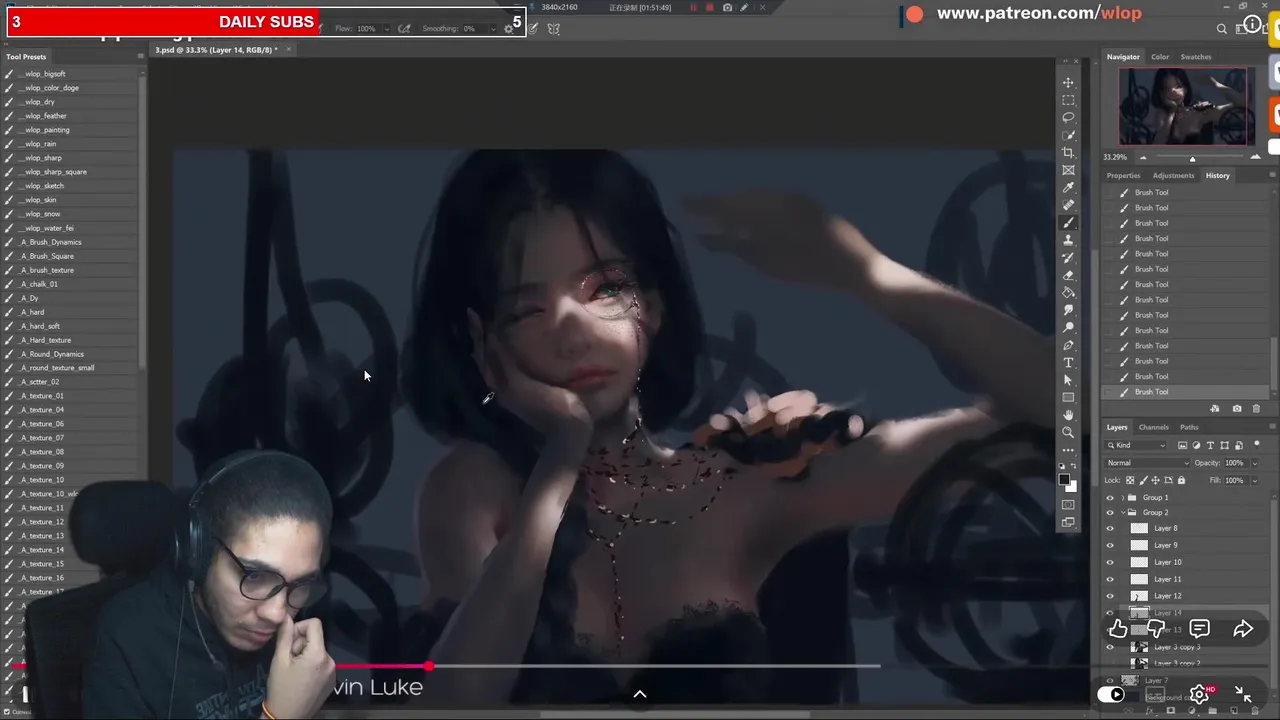This screenshot has height=720, width=1280.
Task: Click the video dislike thumbs-down icon
Action: (1156, 629)
